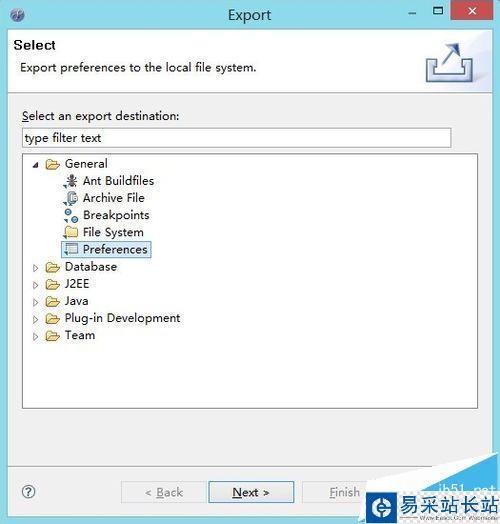
Task: Select Archive File export option
Action: 114,198
